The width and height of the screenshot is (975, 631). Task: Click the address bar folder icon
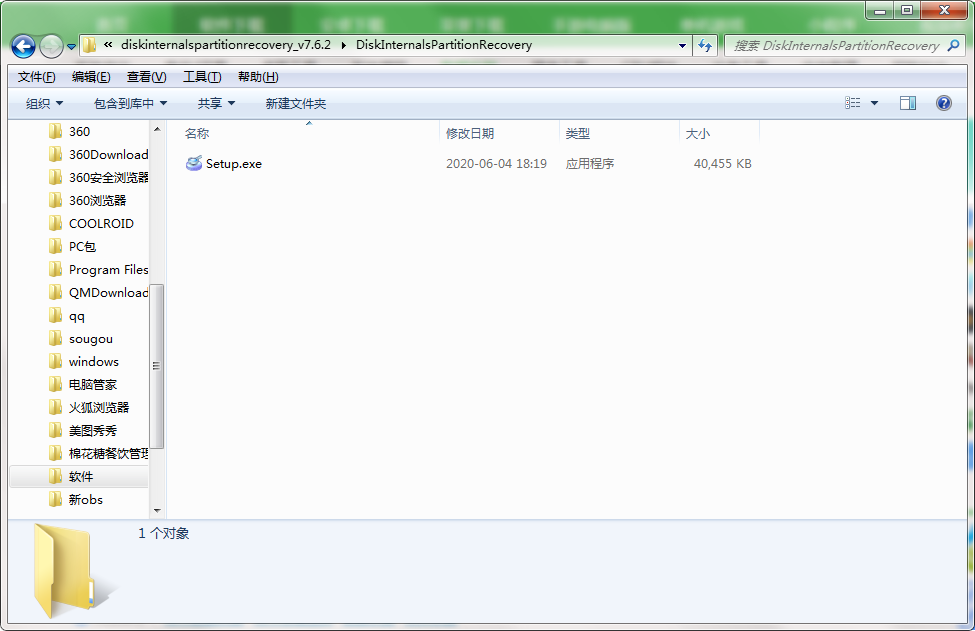(x=90, y=45)
